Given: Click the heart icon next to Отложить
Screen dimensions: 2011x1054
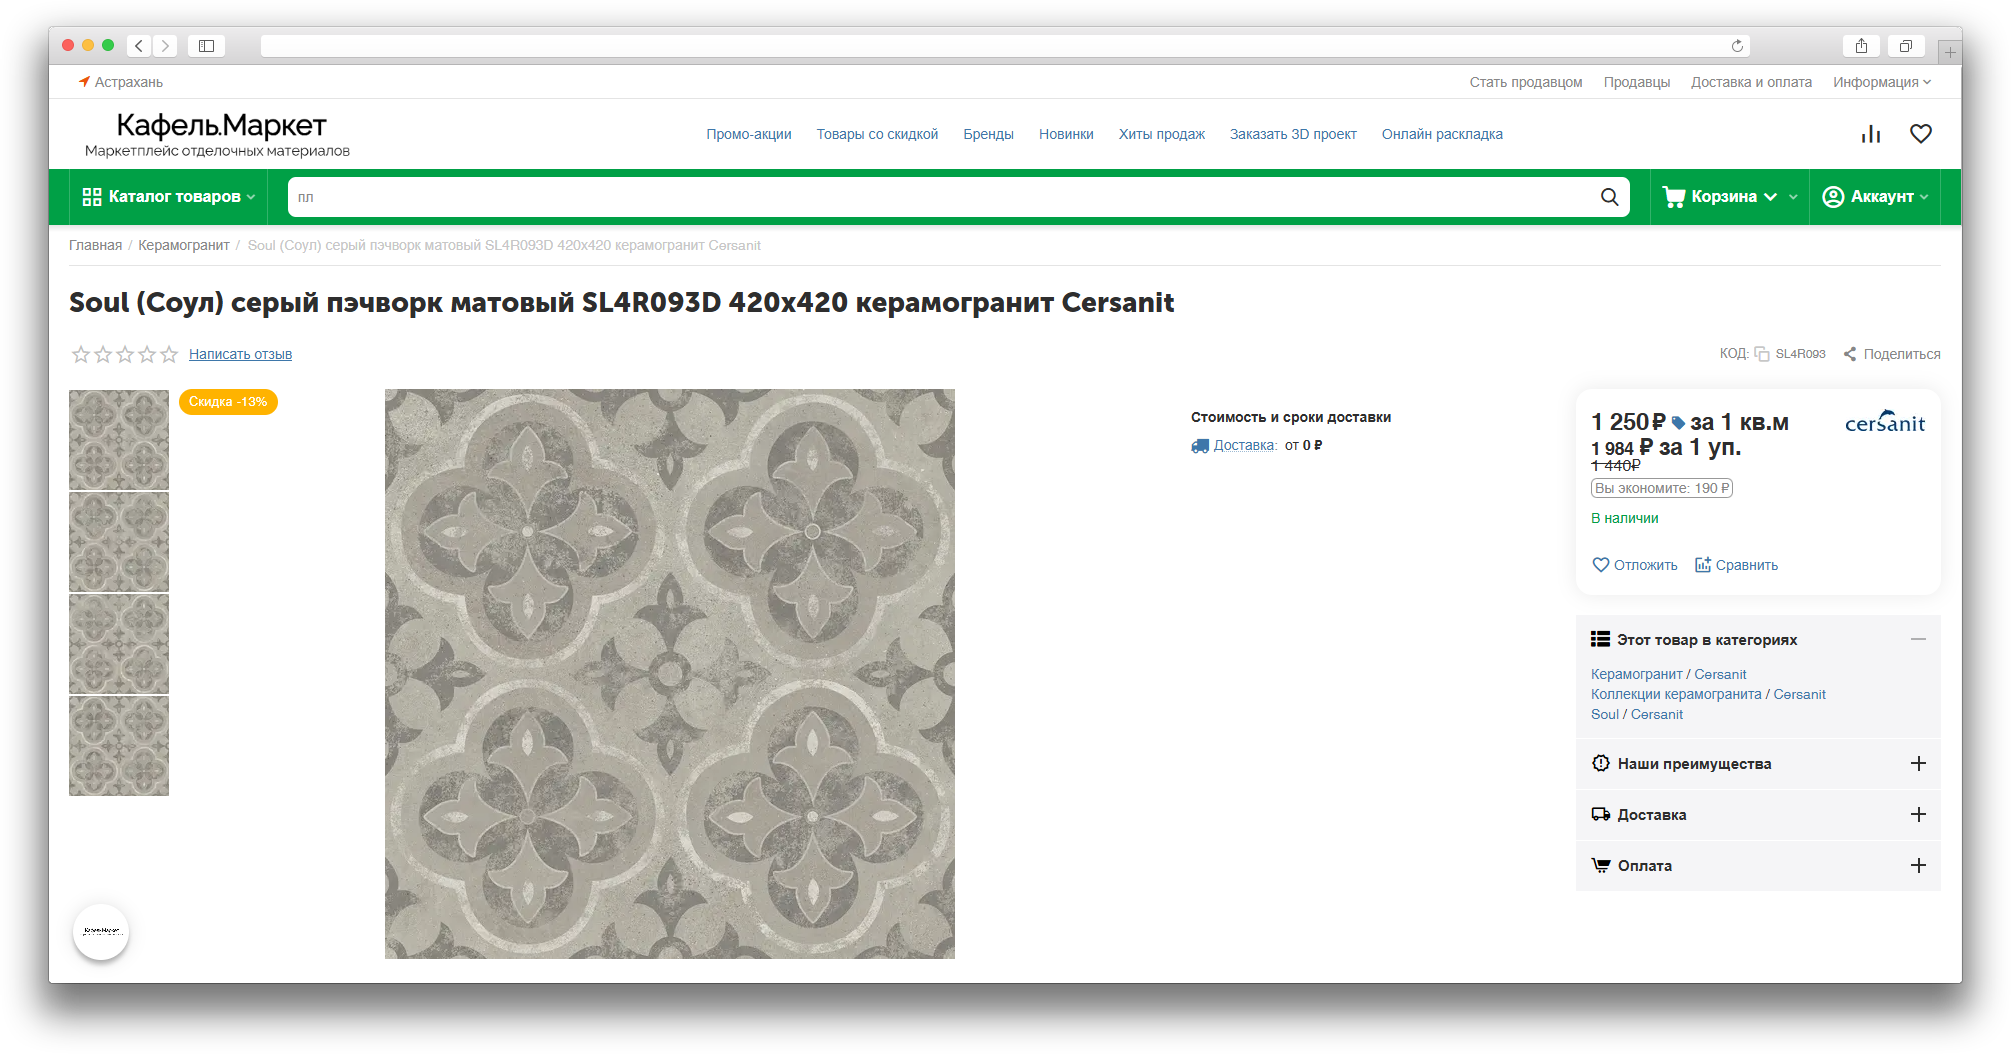Looking at the screenshot, I should pyautogui.click(x=1600, y=565).
